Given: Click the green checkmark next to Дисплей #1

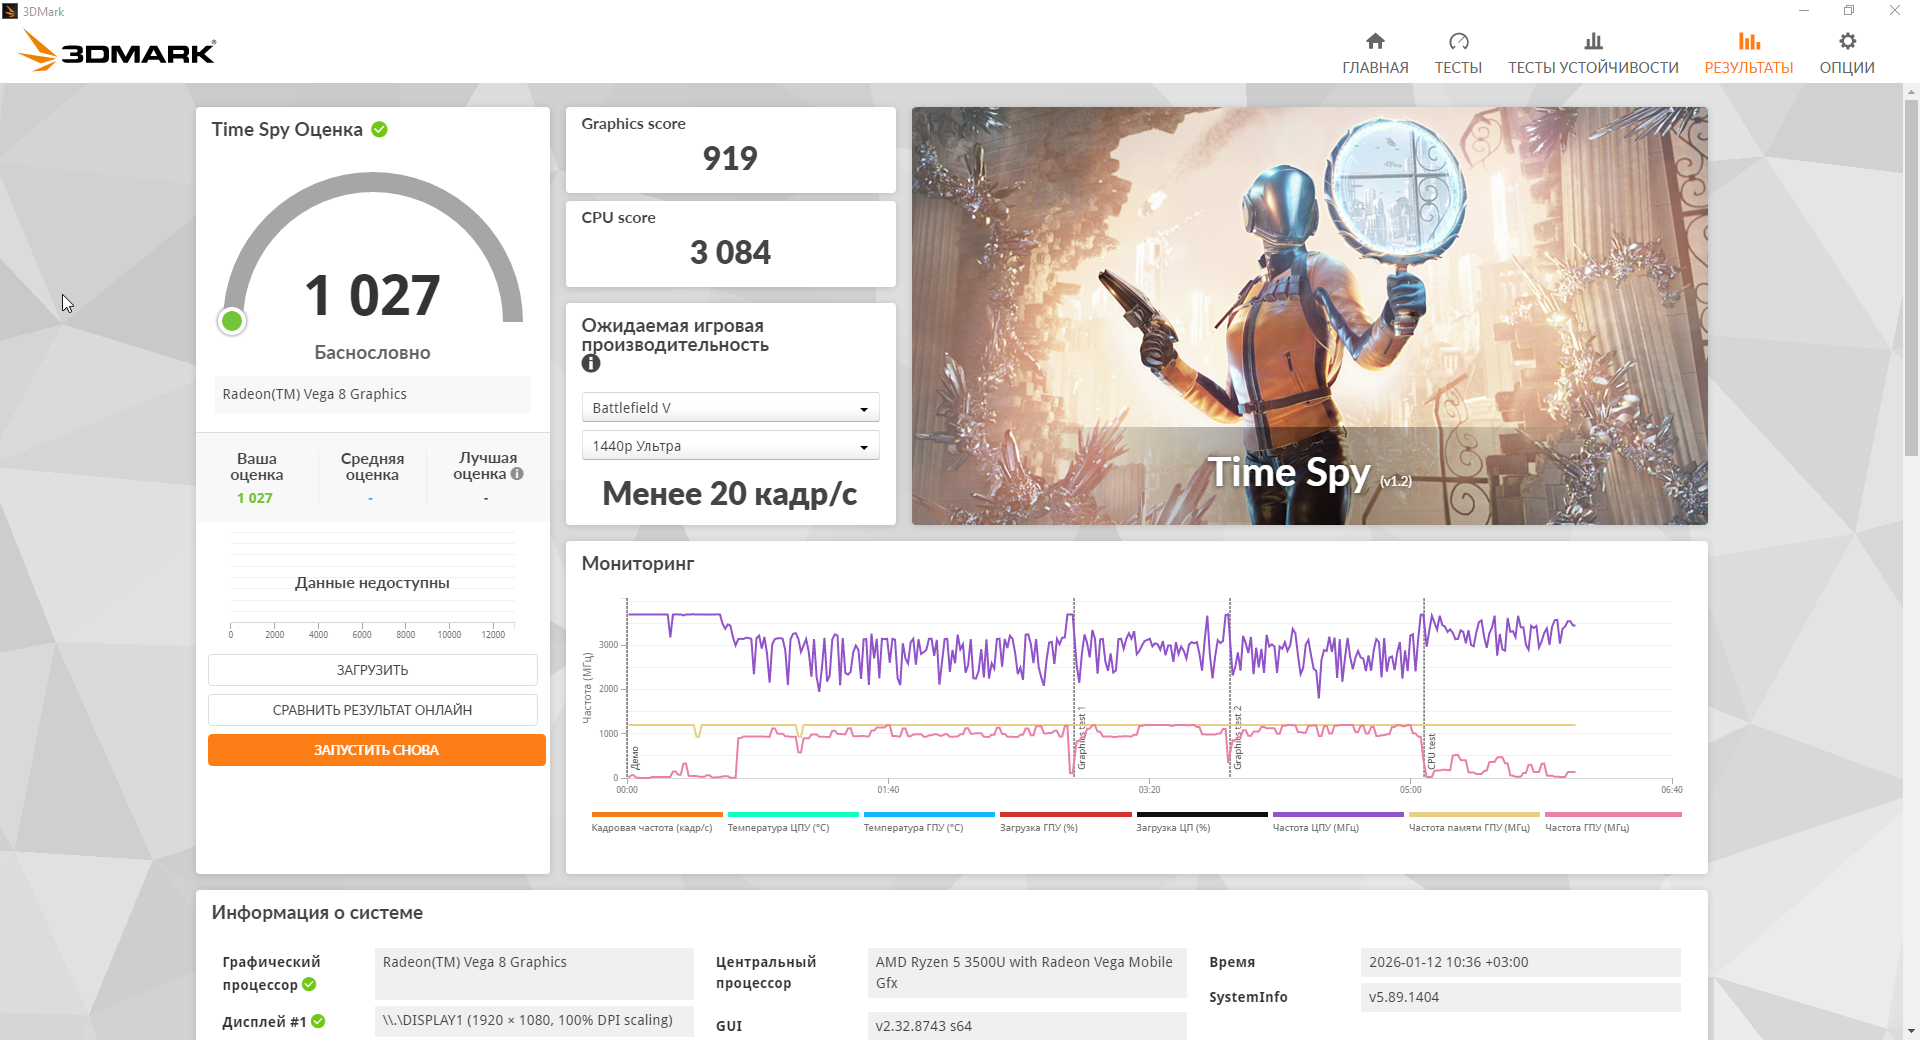Looking at the screenshot, I should pos(318,1021).
